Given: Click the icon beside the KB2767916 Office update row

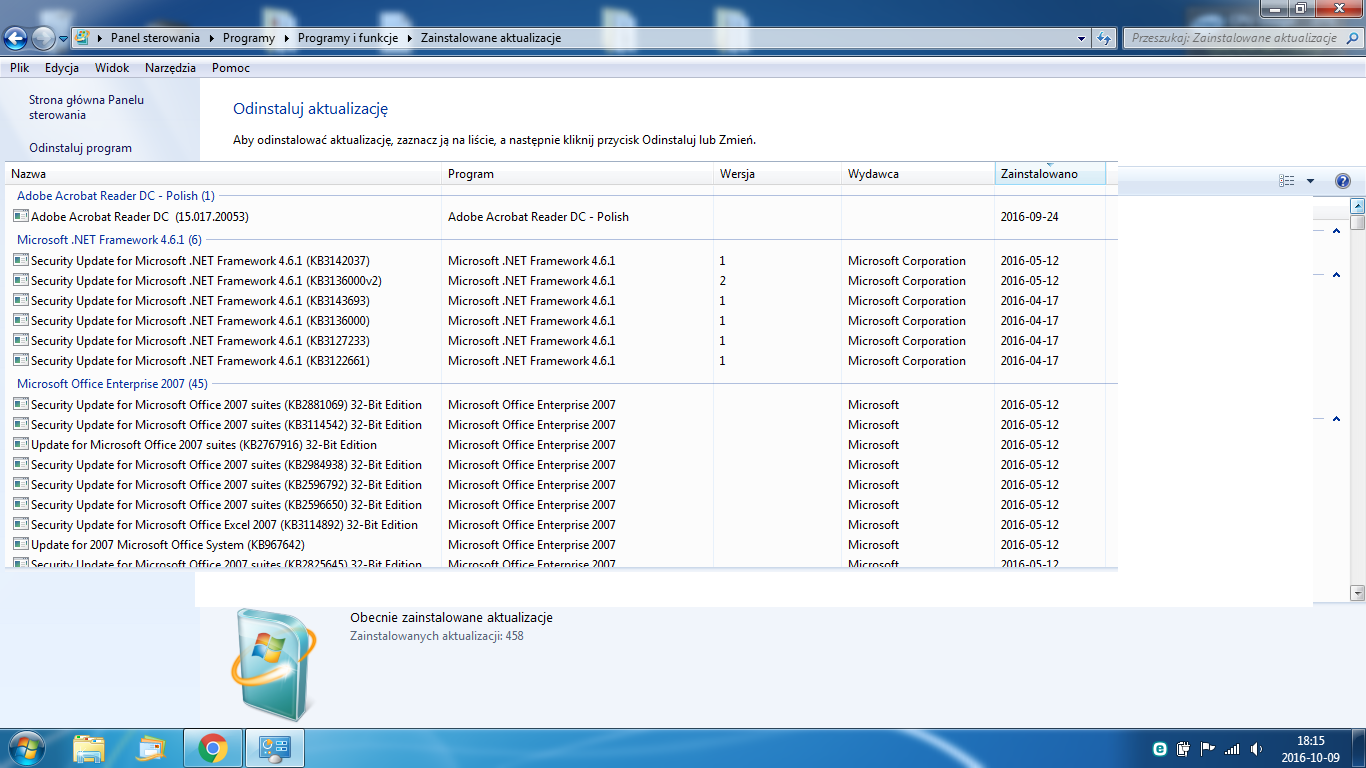Looking at the screenshot, I should (21, 444).
